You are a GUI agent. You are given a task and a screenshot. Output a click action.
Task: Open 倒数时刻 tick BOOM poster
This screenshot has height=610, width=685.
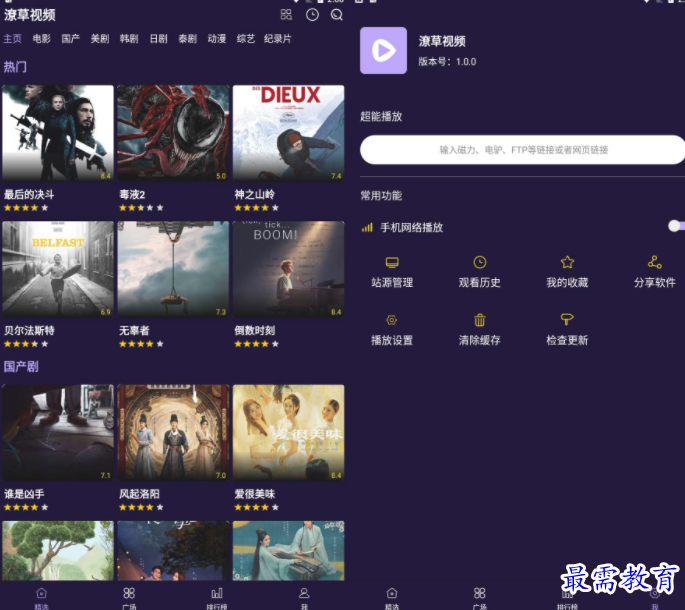288,269
